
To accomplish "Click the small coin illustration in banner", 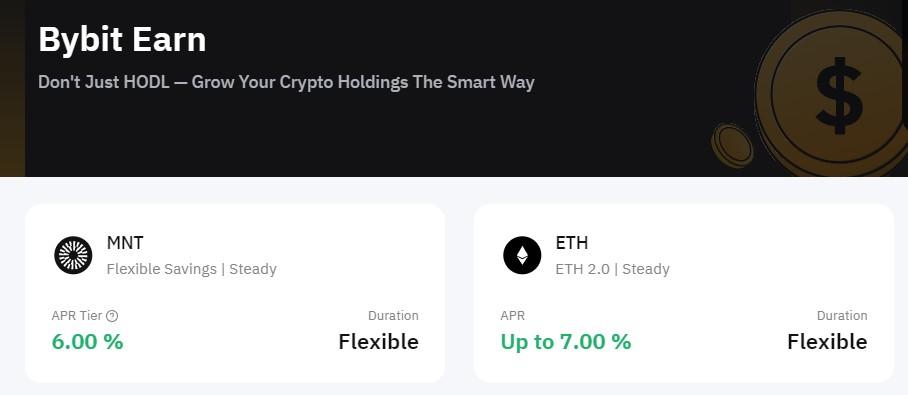I will click(733, 145).
